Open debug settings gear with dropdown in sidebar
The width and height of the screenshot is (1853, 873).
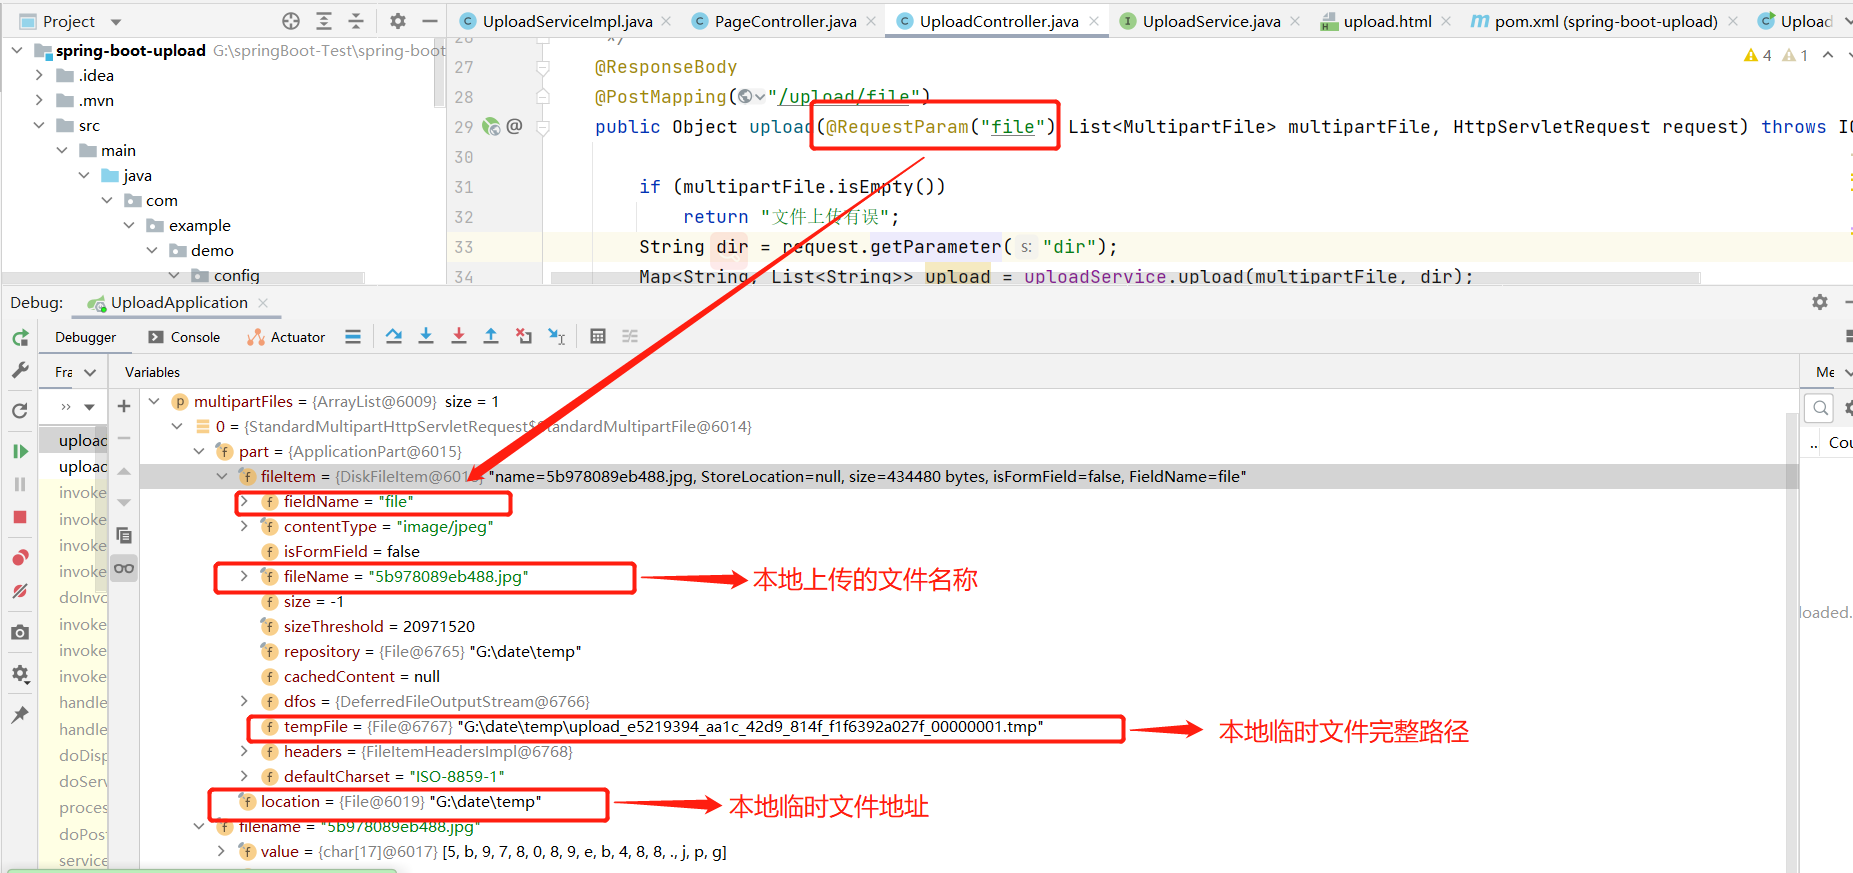[20, 674]
